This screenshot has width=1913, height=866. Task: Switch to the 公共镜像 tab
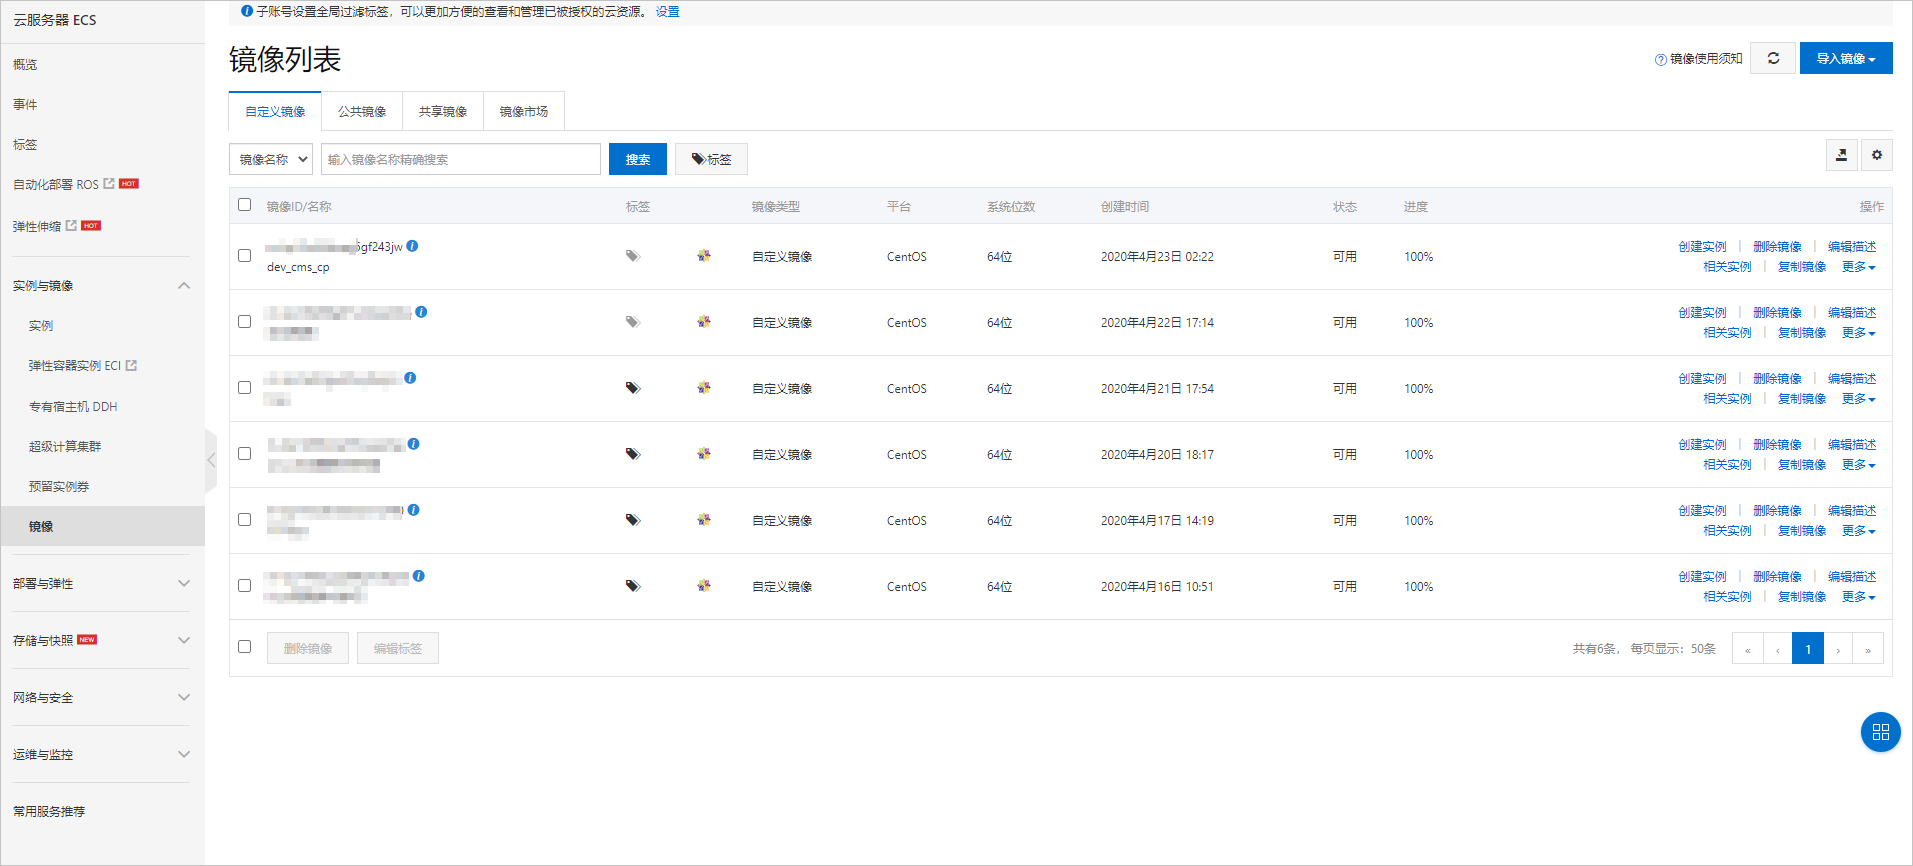(x=361, y=111)
